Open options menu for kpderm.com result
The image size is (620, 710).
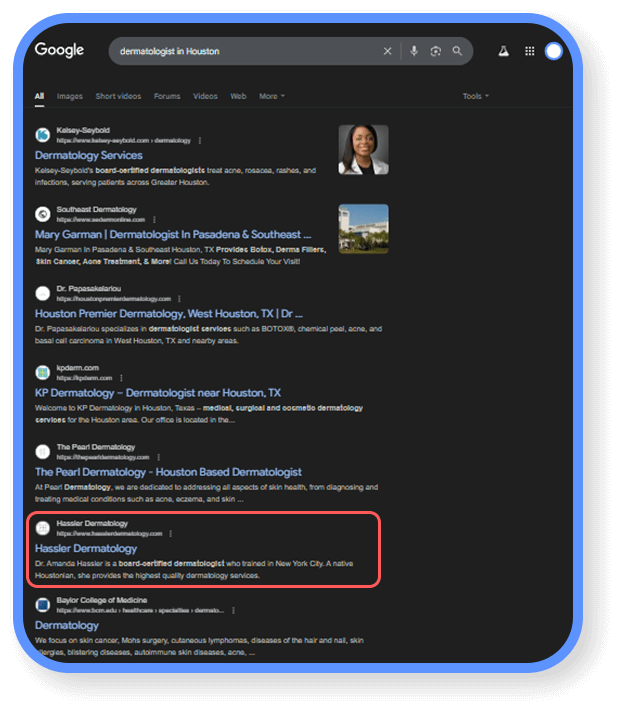coord(121,378)
